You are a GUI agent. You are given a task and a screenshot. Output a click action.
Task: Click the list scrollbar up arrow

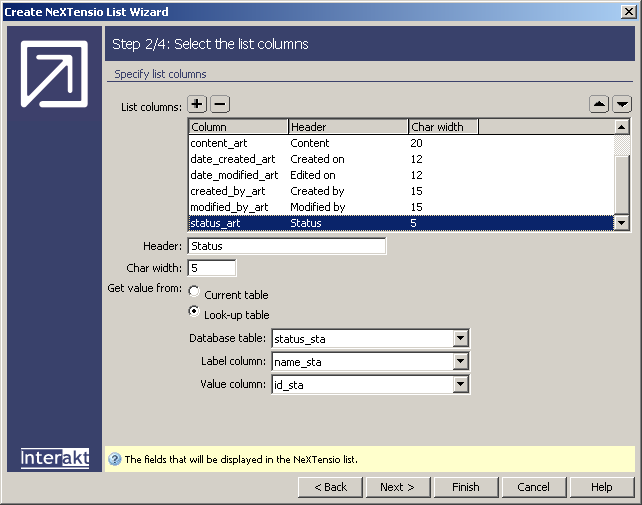[622, 127]
